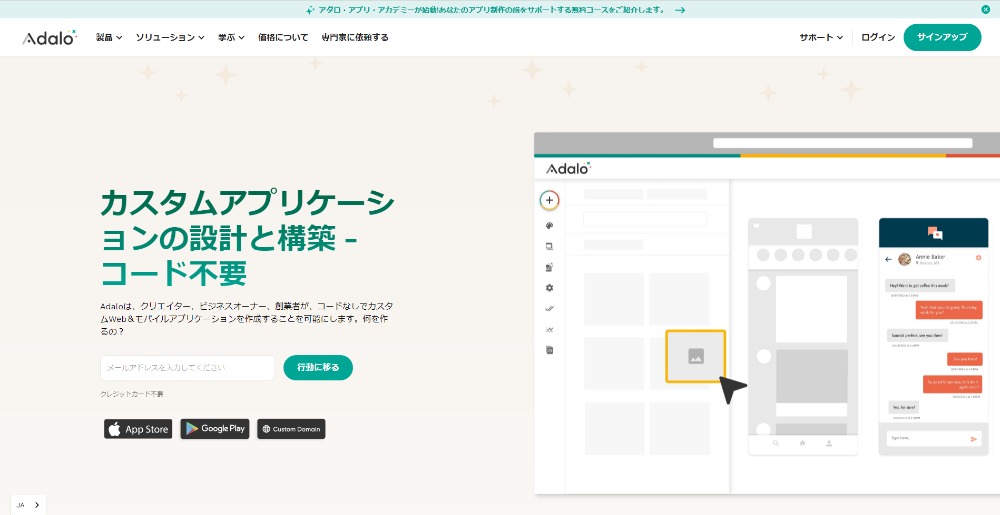1000x515 pixels.
Task: Expand the サポート dropdown menu
Action: pos(821,38)
